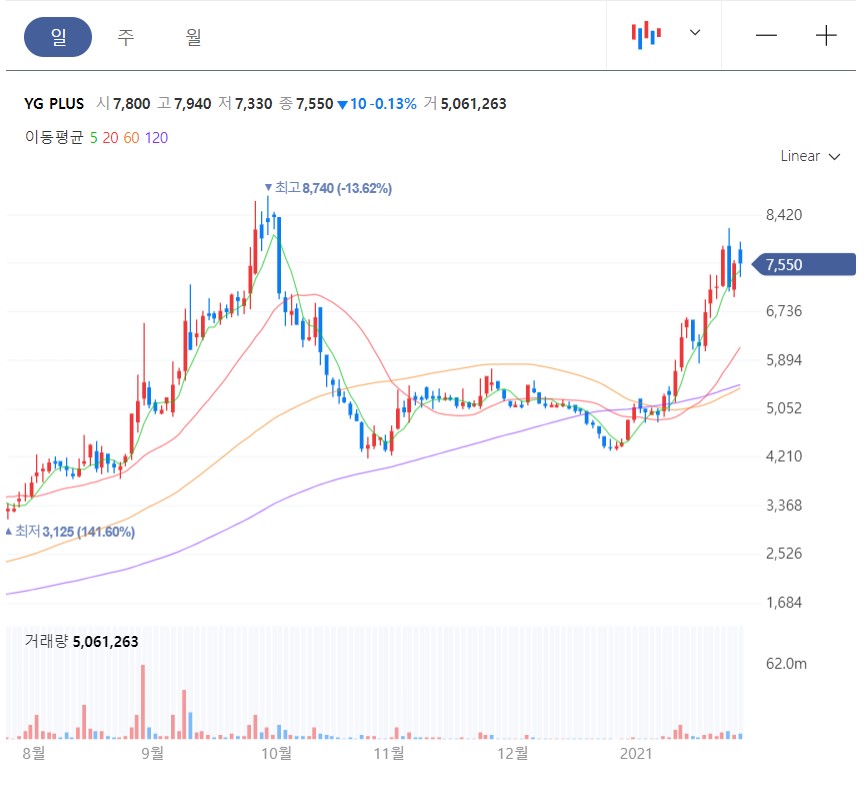Image resolution: width=867 pixels, height=796 pixels.
Task: Click the 5,052 price axis label
Action: pos(784,409)
